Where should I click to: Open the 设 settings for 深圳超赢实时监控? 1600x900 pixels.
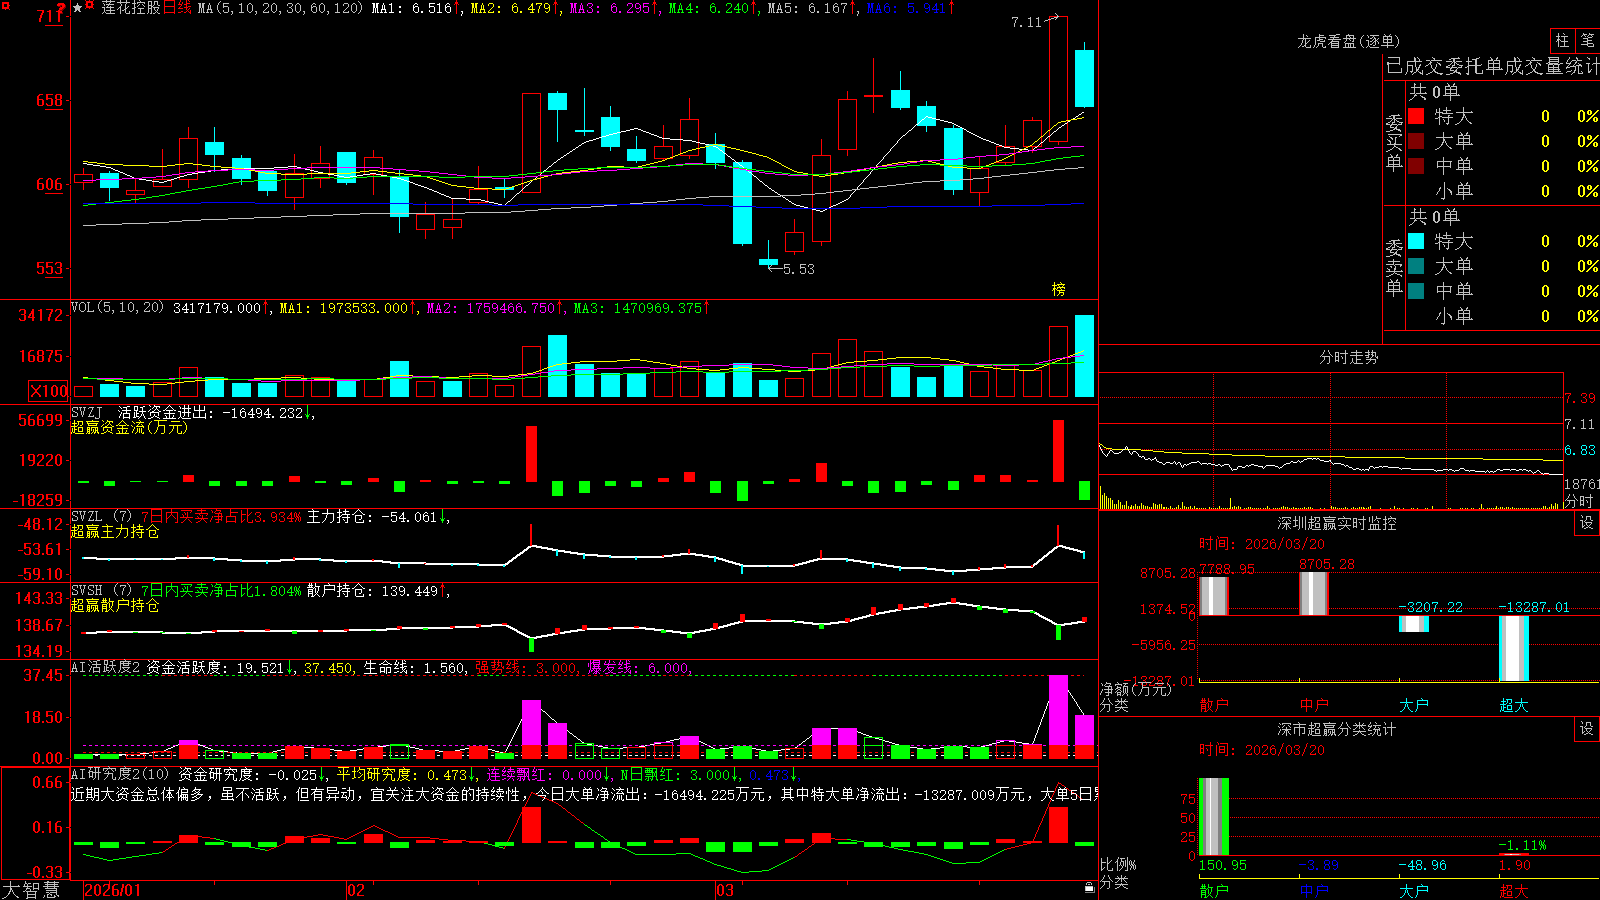click(x=1586, y=523)
